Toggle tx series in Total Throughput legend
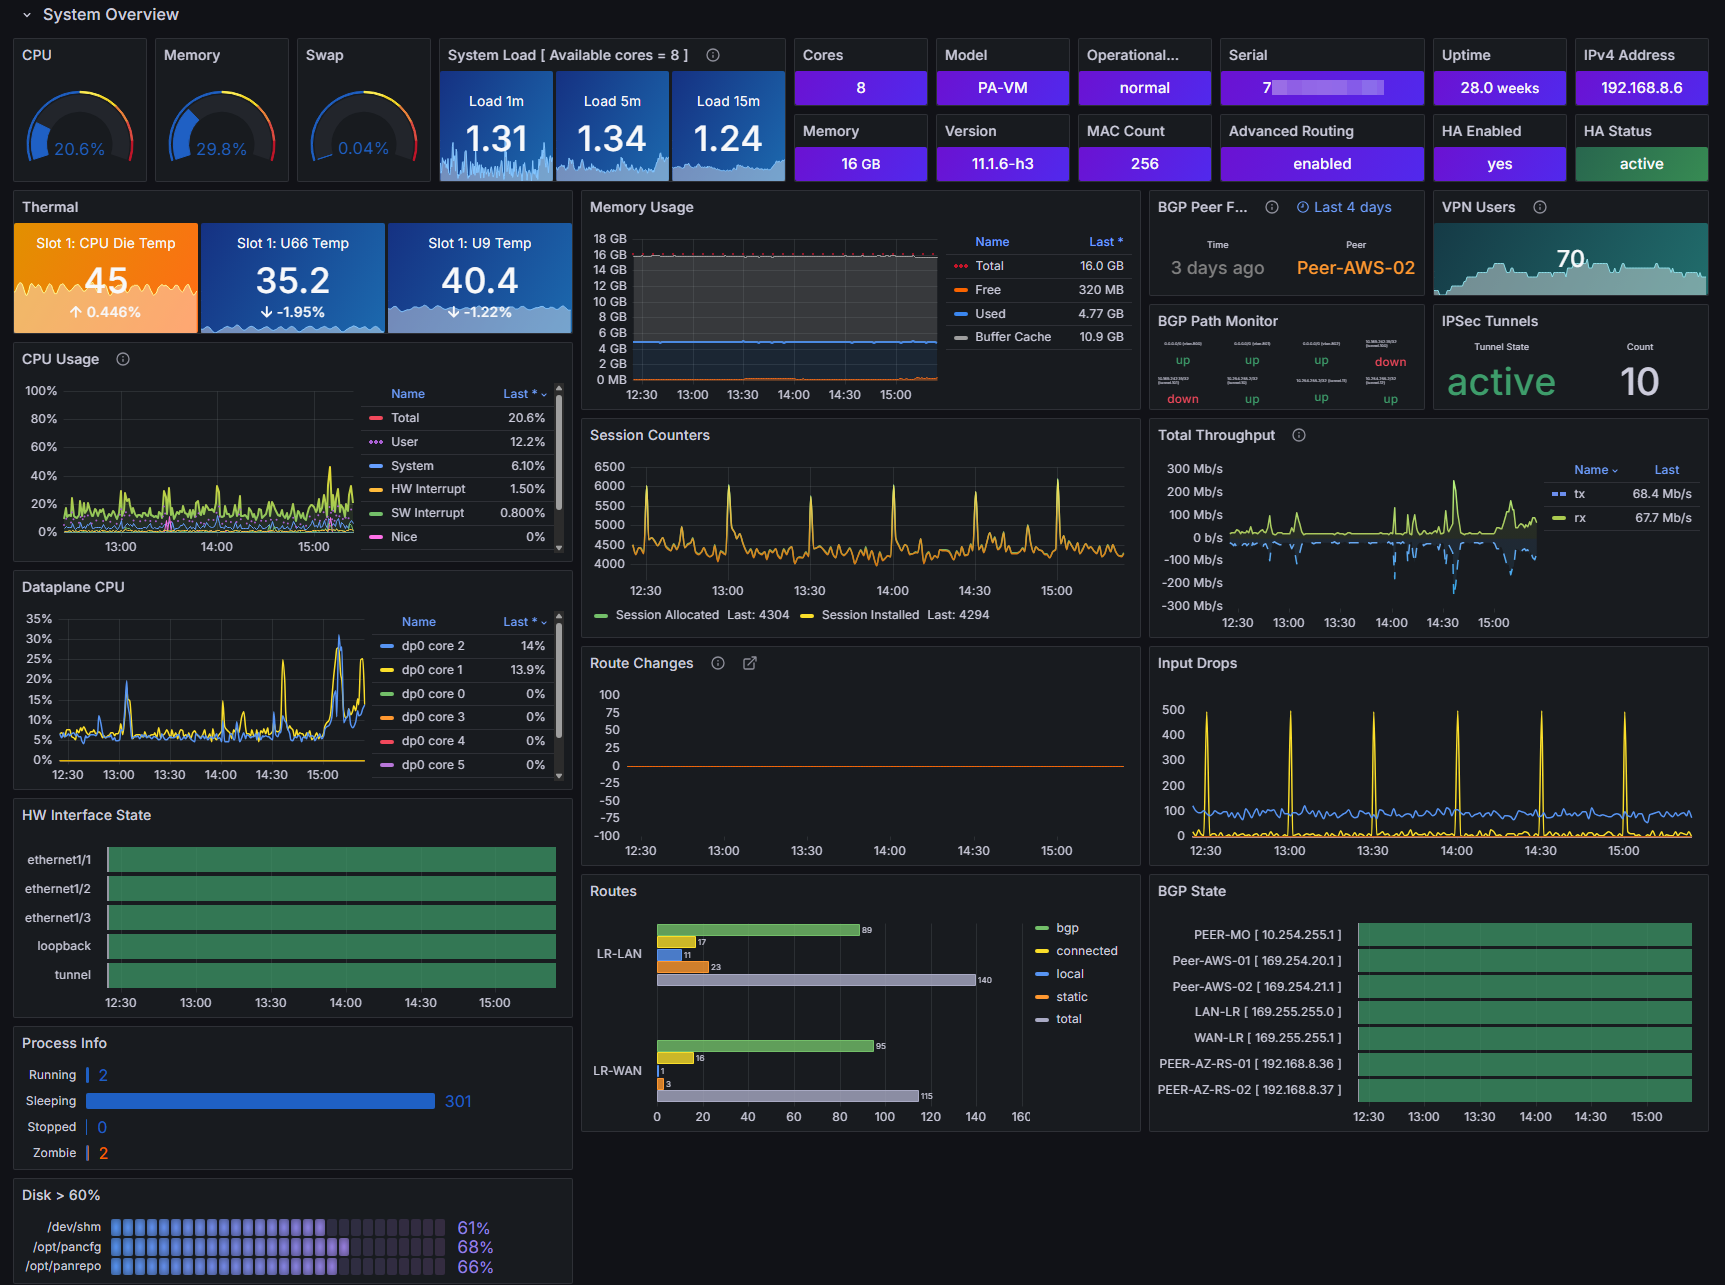This screenshot has height=1285, width=1725. (1579, 494)
